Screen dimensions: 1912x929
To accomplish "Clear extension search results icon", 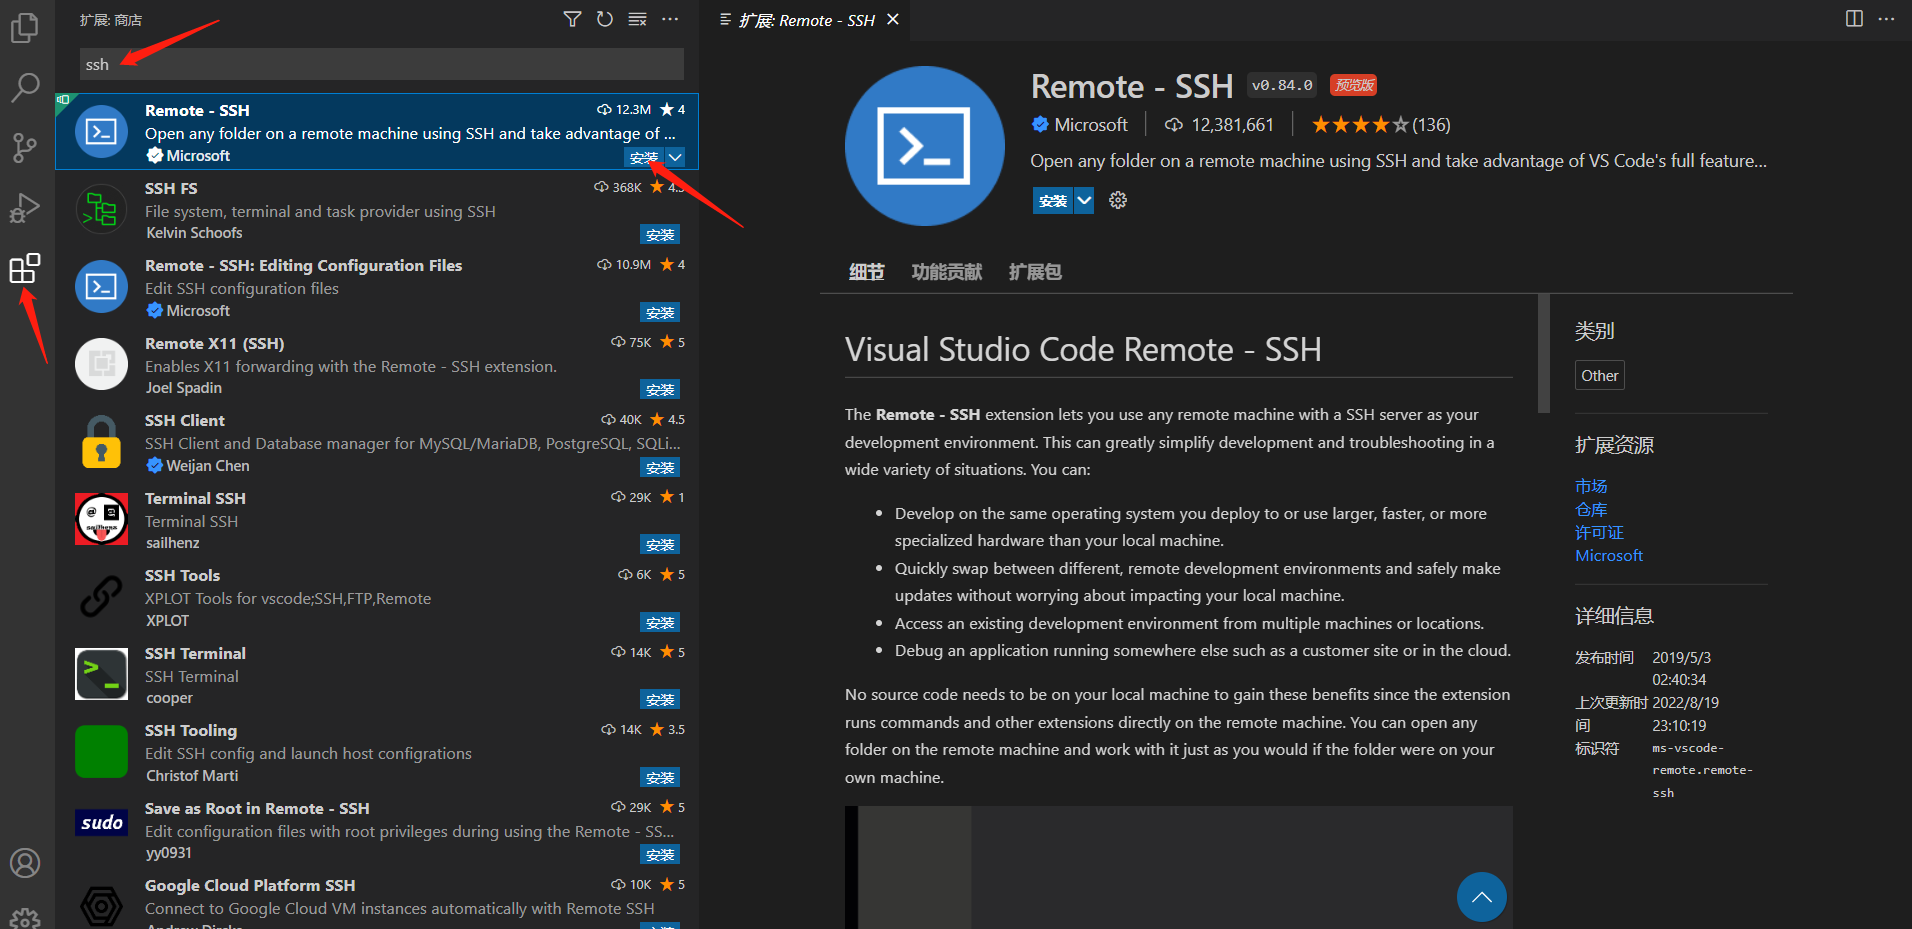I will point(637,20).
